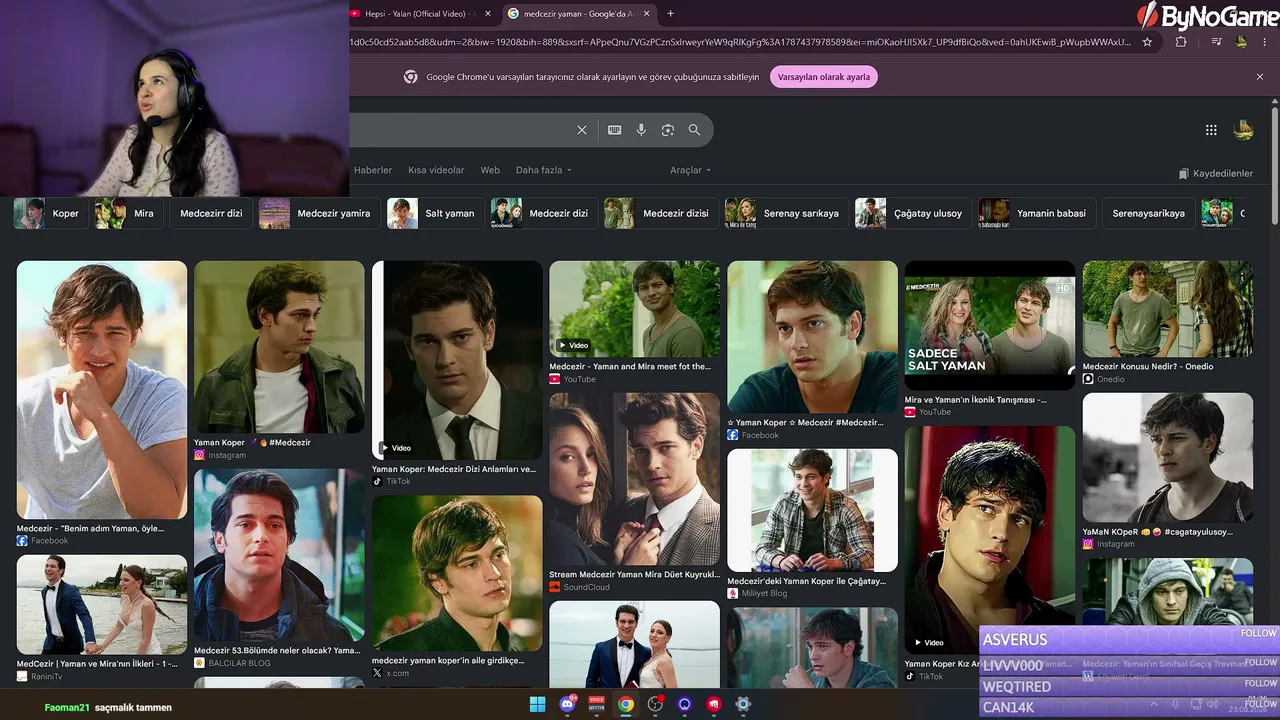
Task: Open OBS Studio from the taskbar
Action: tap(655, 704)
